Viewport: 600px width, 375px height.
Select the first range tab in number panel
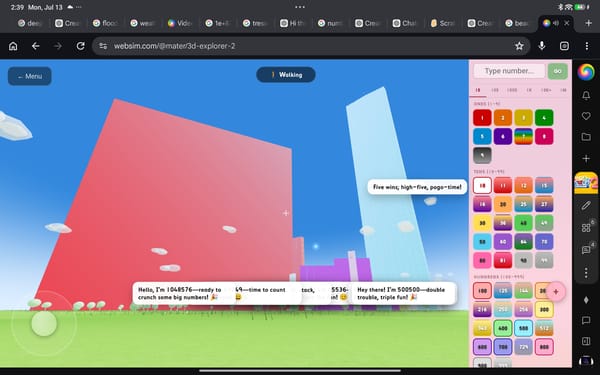click(x=478, y=90)
